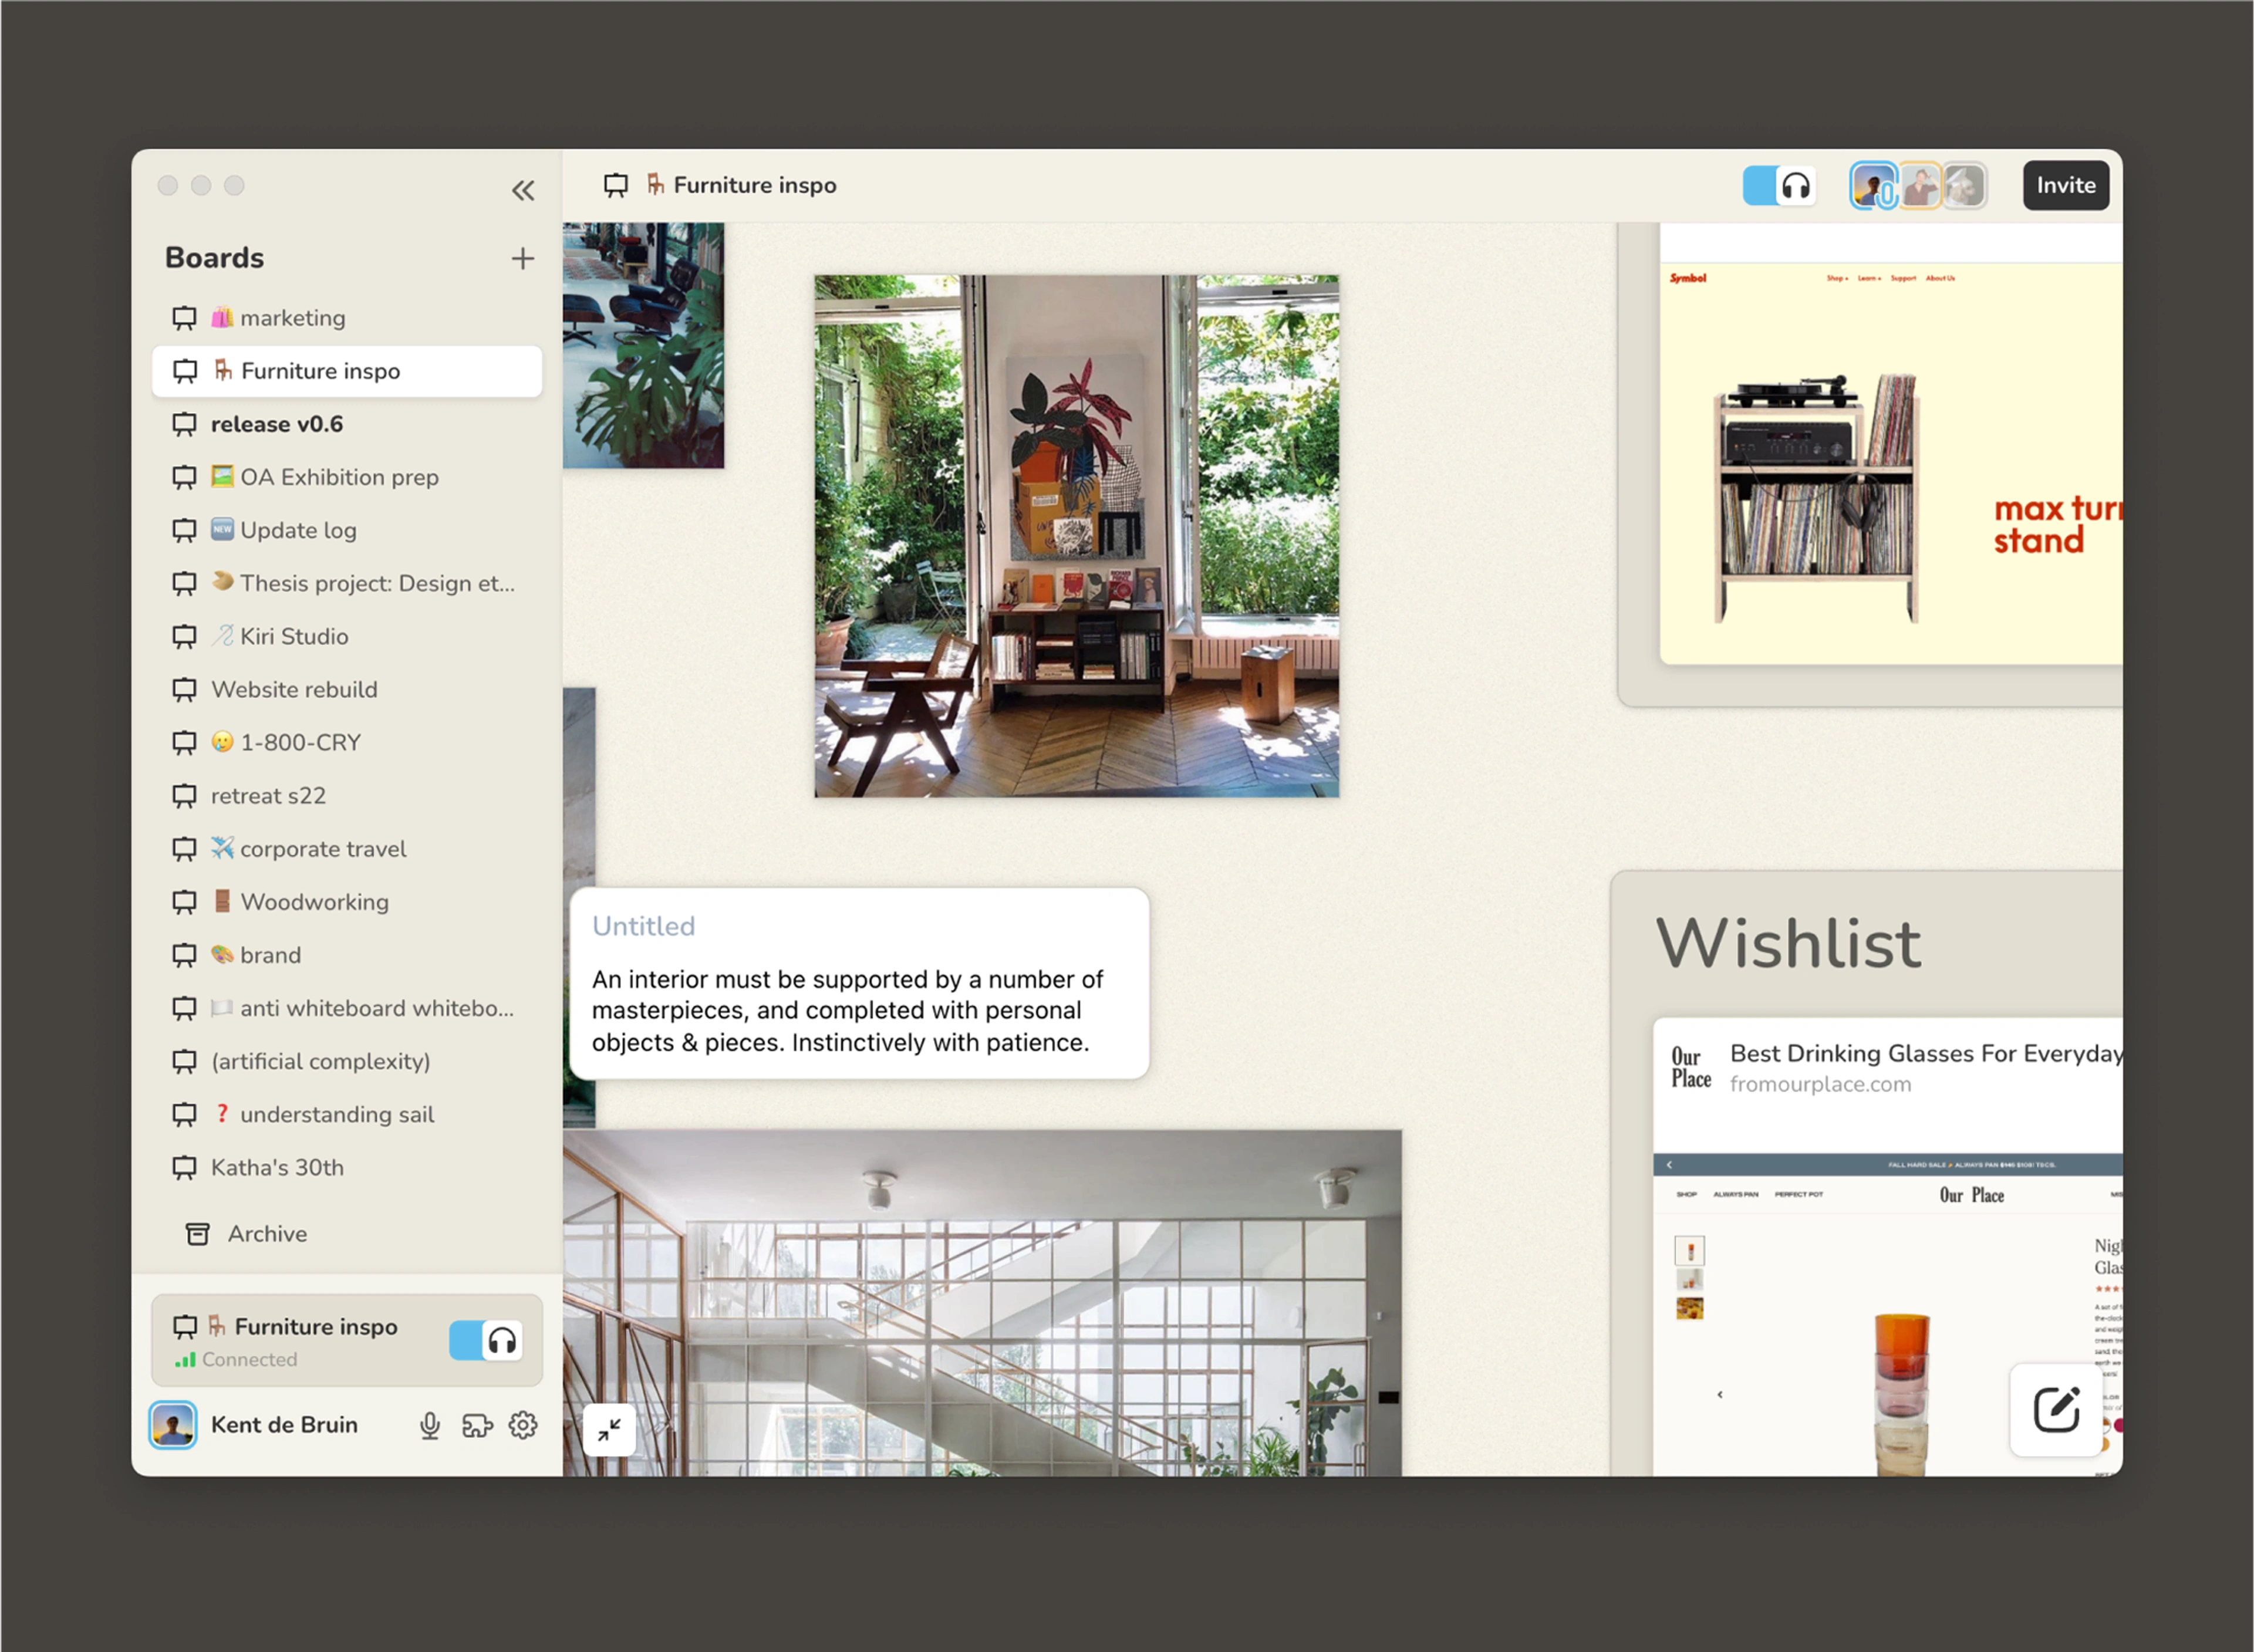Select the release v0.6 board
Viewport: 2254px width, 1652px height.
tap(277, 424)
